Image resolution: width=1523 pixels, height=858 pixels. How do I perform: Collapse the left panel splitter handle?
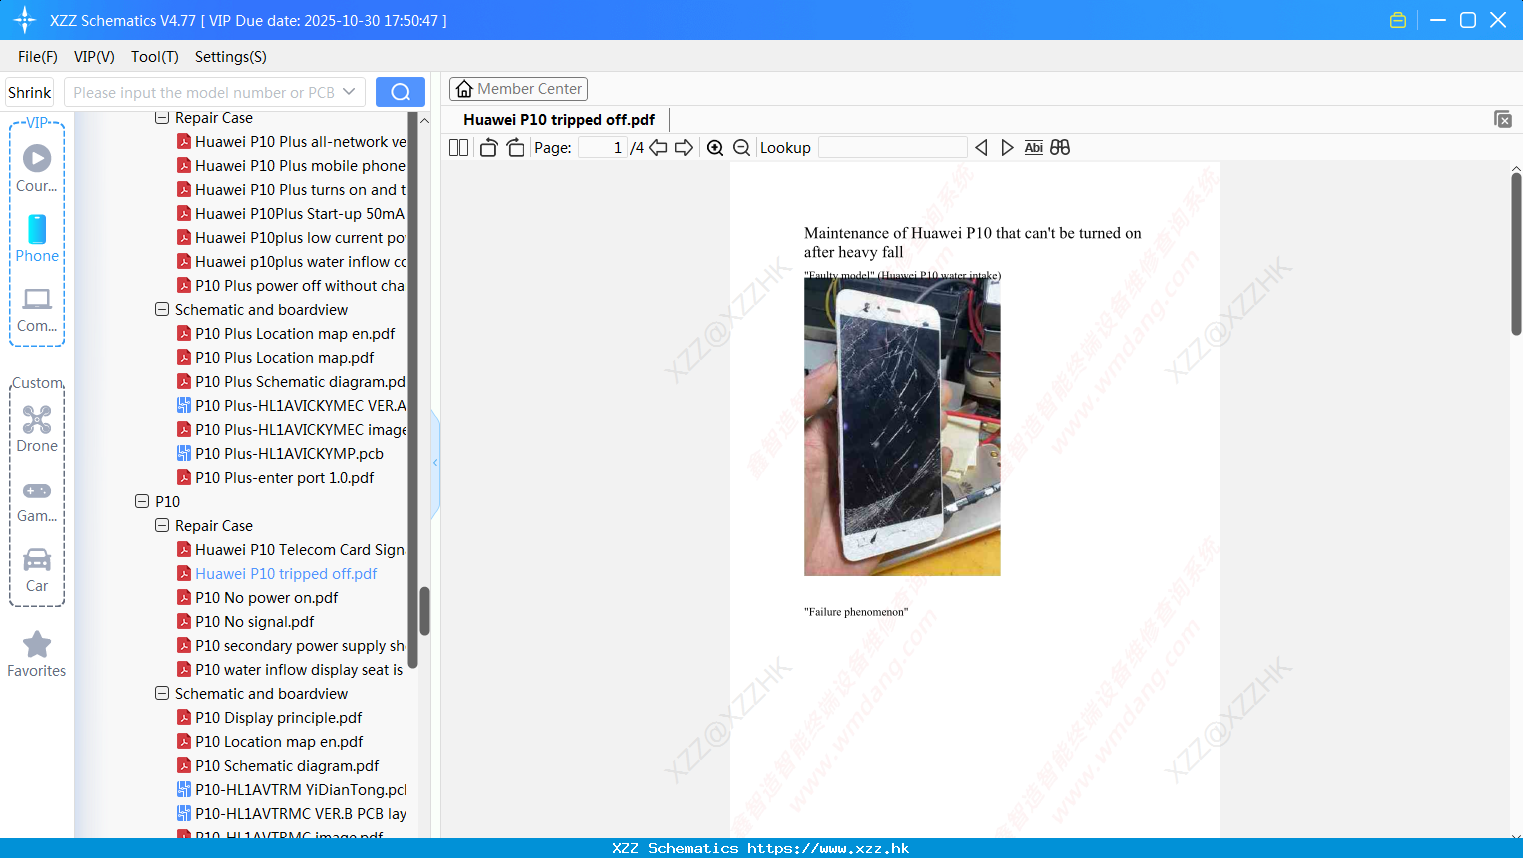435,463
